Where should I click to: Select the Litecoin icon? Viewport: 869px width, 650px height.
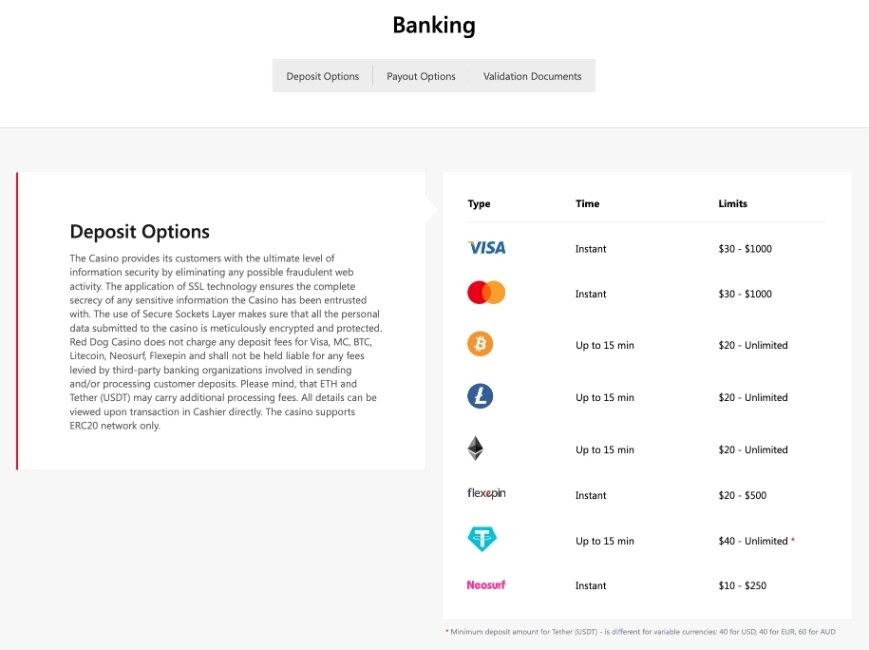click(480, 396)
